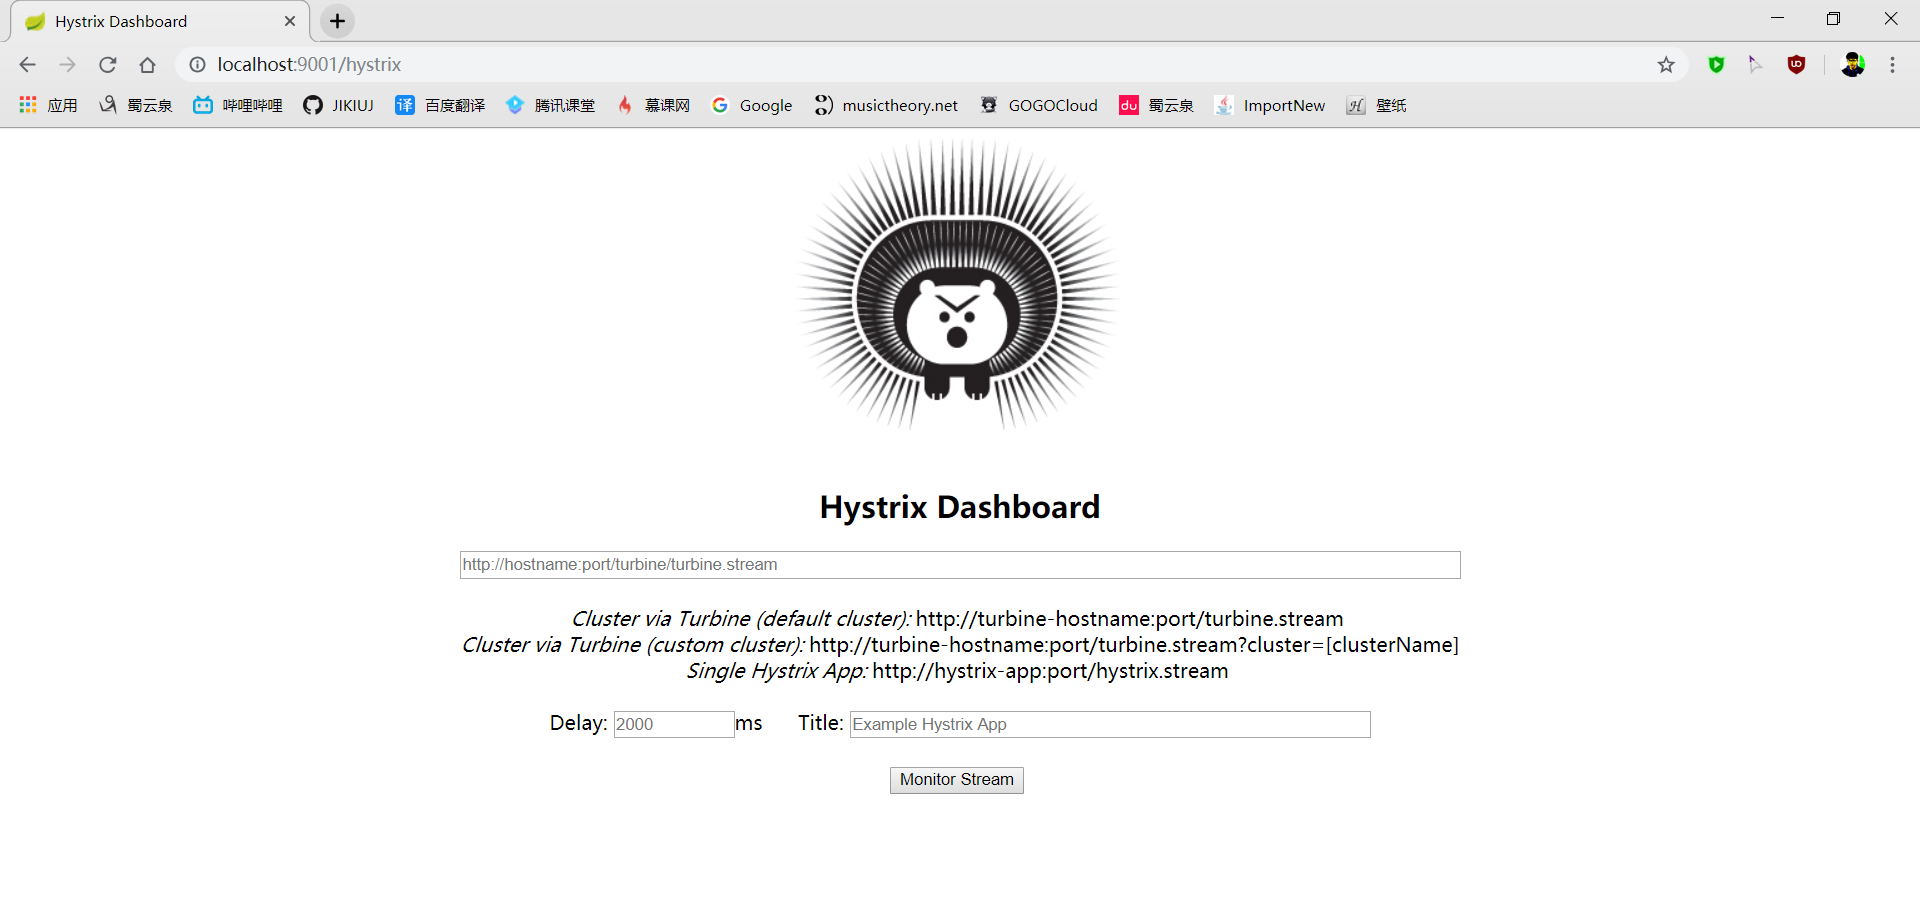Open the cursor-shaped extension icon
This screenshot has width=1920, height=910.
pyautogui.click(x=1755, y=65)
